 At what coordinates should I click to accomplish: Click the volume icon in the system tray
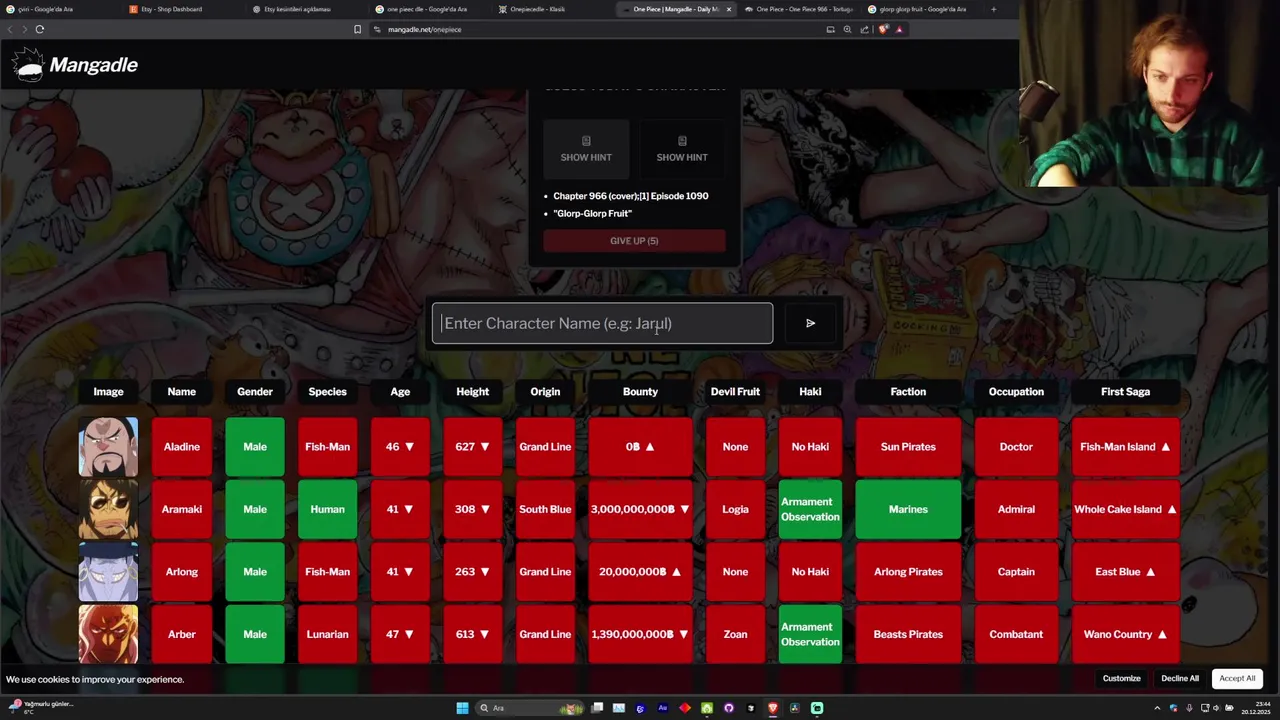(x=1216, y=708)
